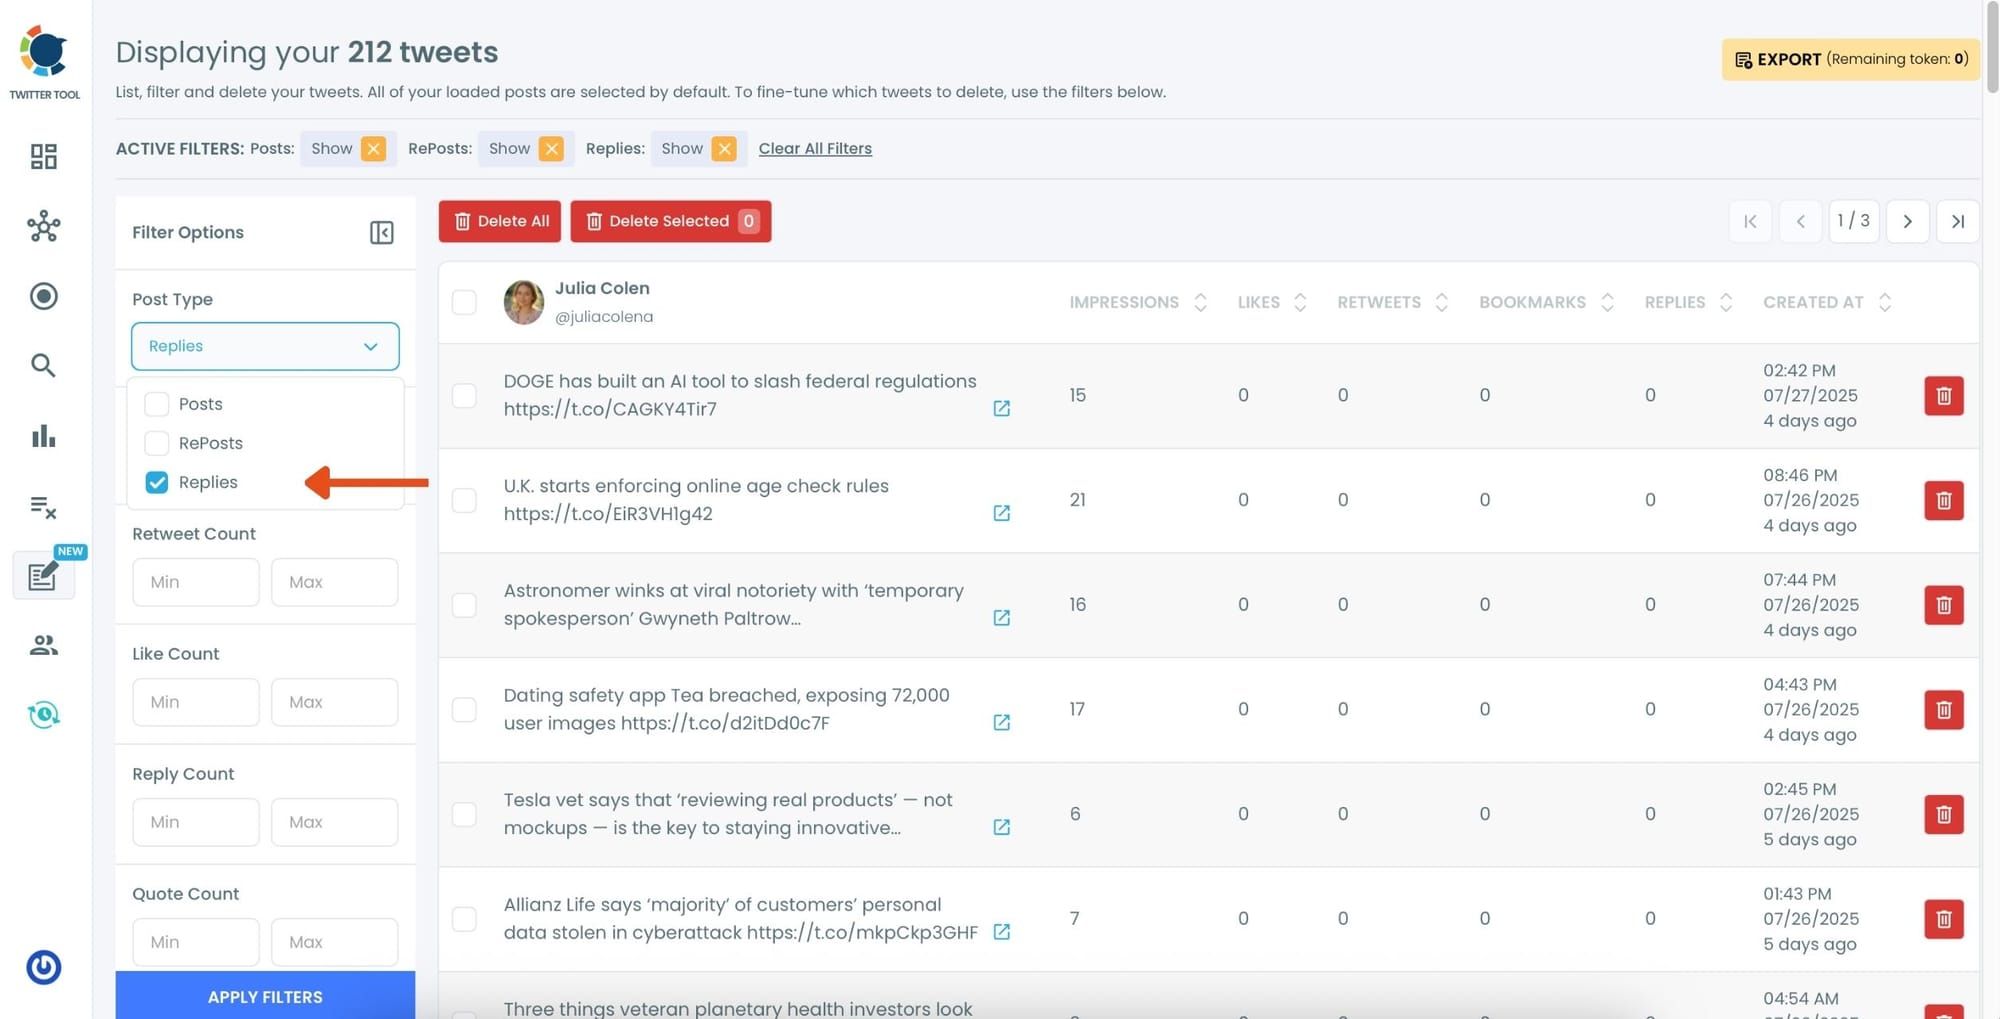Open the users group sidebar icon
Viewport: 2000px width, 1019px height.
(43, 645)
